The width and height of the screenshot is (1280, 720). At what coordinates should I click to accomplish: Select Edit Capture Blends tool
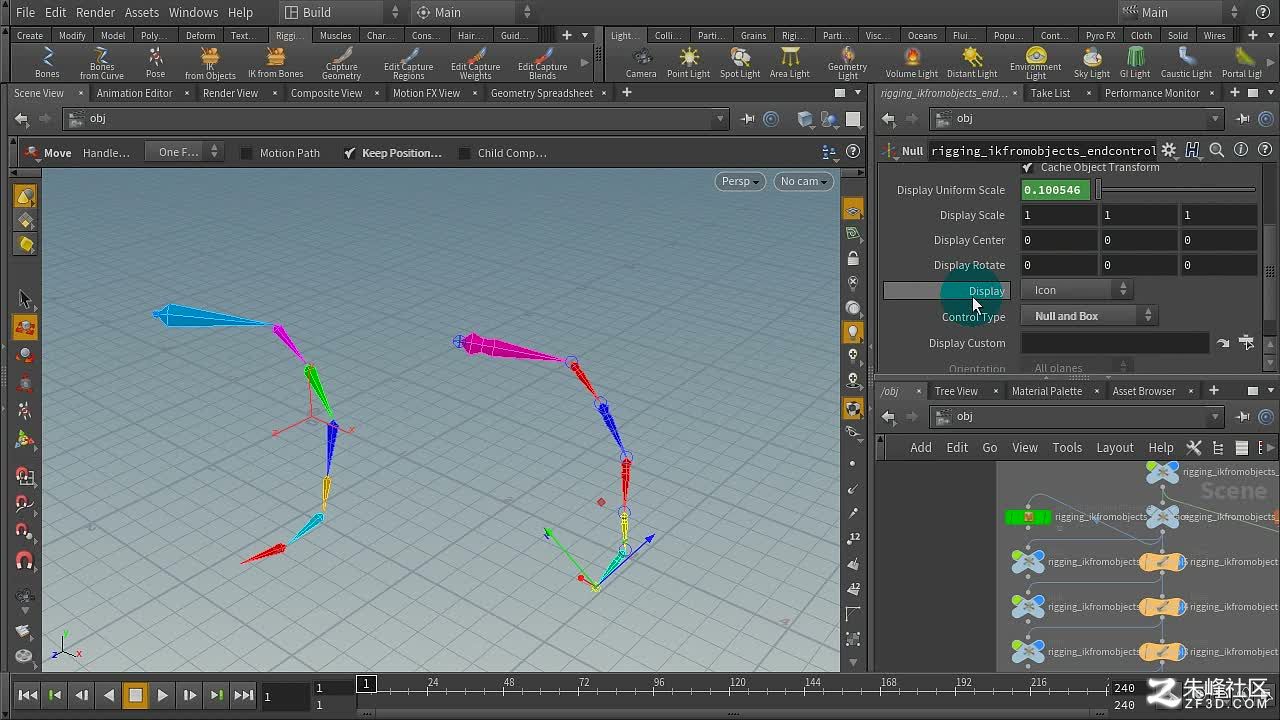542,63
